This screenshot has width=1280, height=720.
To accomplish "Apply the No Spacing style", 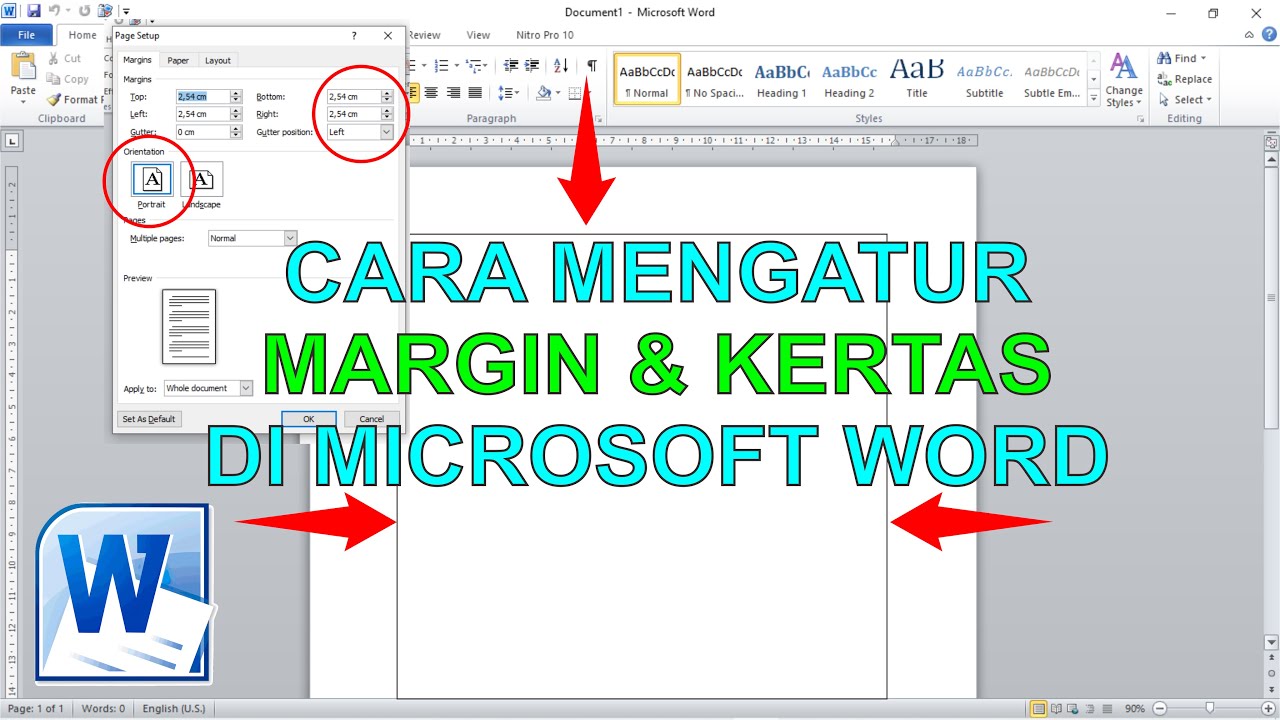I will (714, 79).
